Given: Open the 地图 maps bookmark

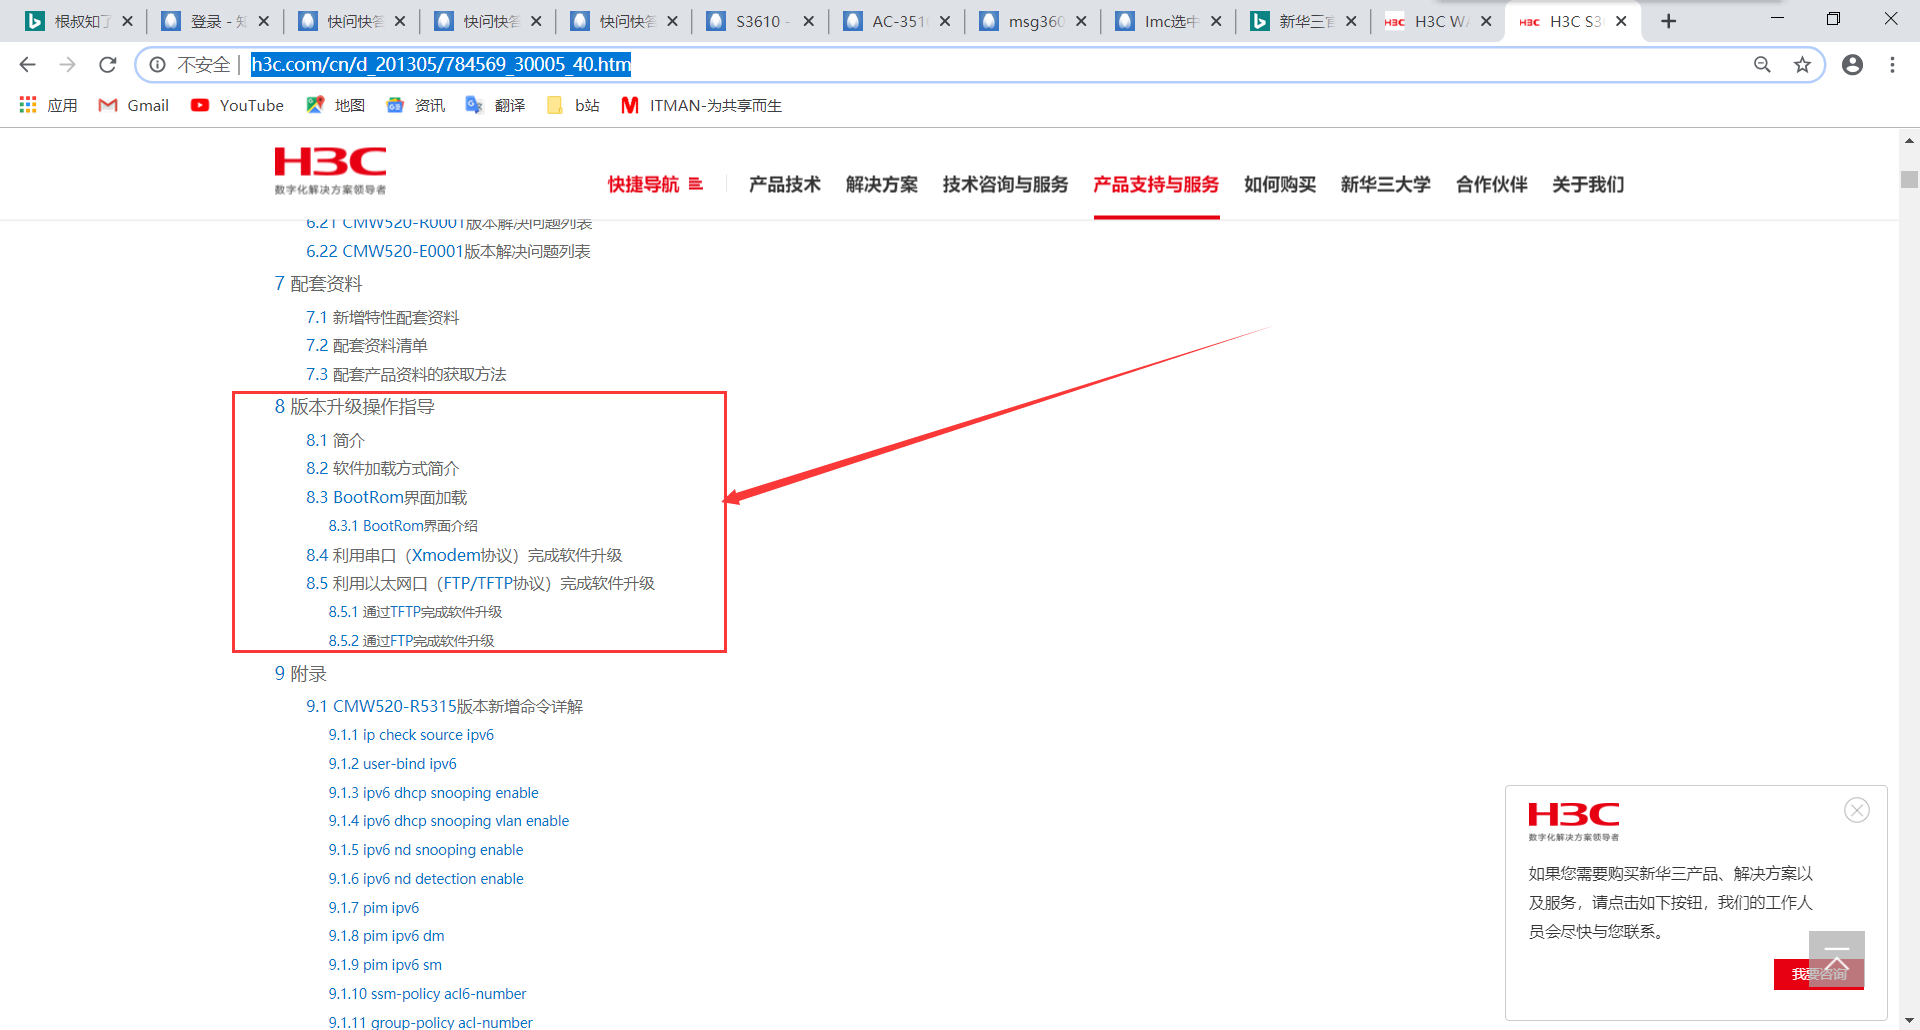Looking at the screenshot, I should coord(336,105).
